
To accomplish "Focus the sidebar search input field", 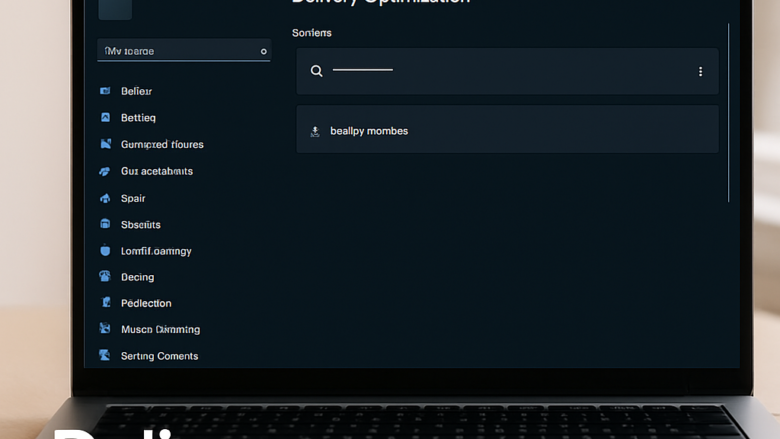I will pos(184,51).
